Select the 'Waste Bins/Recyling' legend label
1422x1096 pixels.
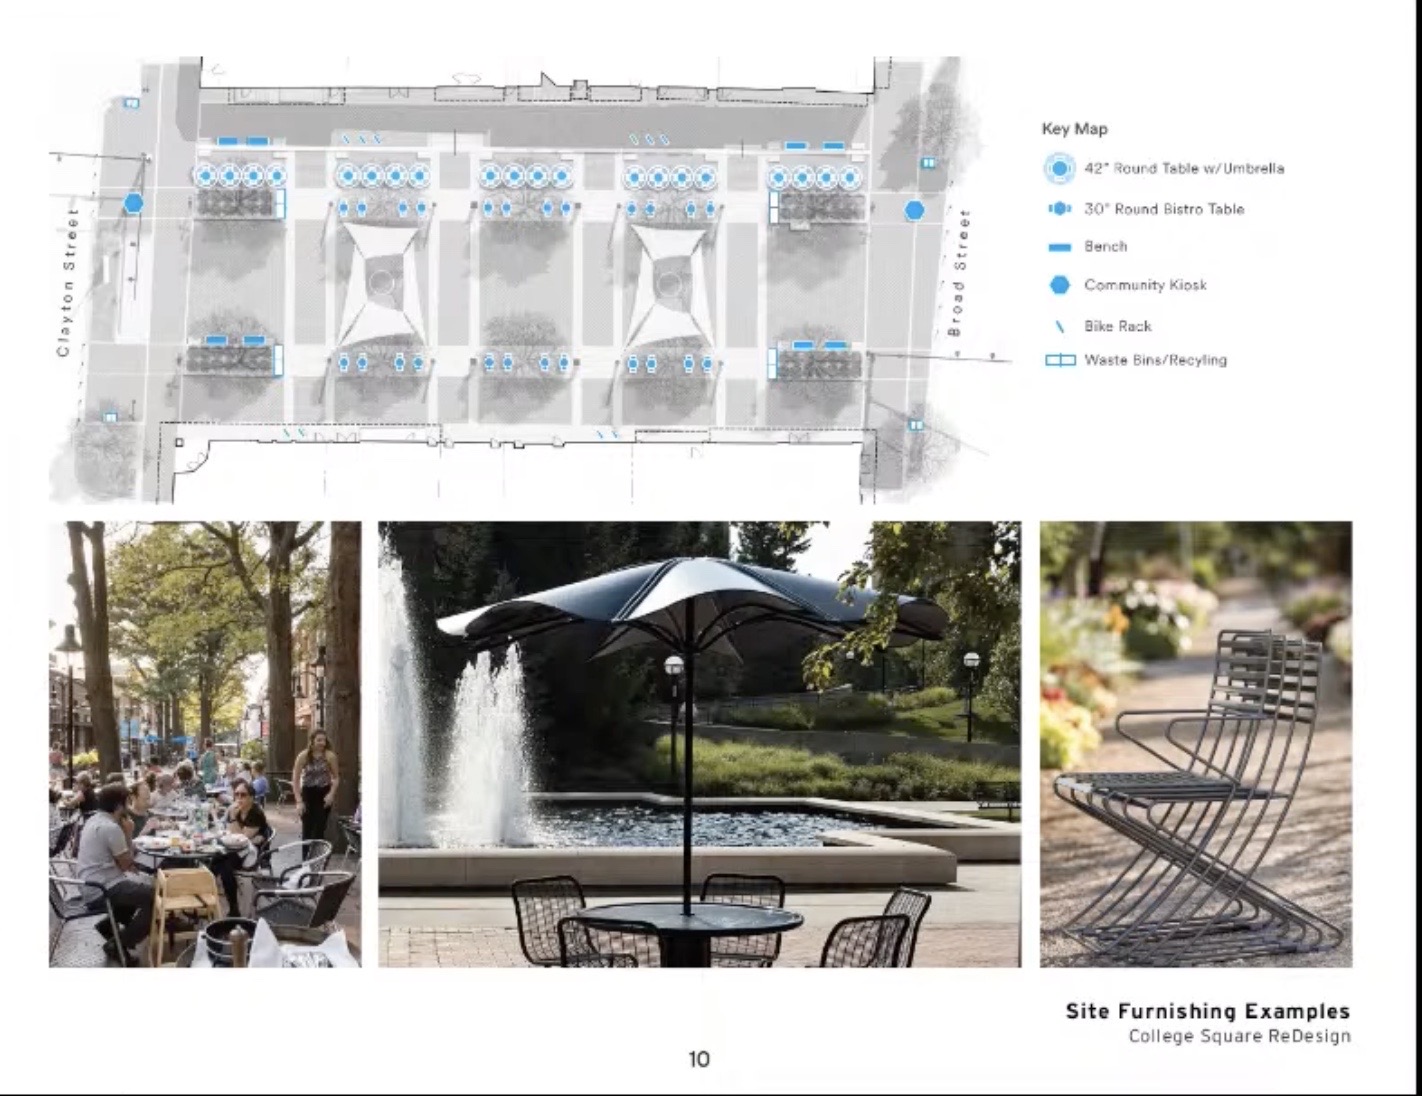click(1155, 360)
